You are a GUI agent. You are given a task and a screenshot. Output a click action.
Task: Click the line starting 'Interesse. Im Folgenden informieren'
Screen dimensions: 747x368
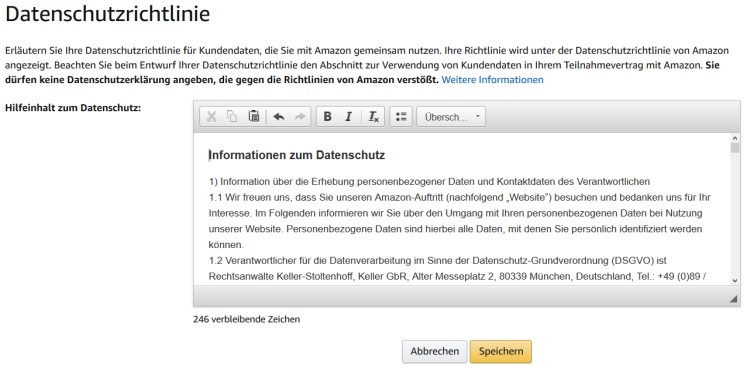click(455, 213)
